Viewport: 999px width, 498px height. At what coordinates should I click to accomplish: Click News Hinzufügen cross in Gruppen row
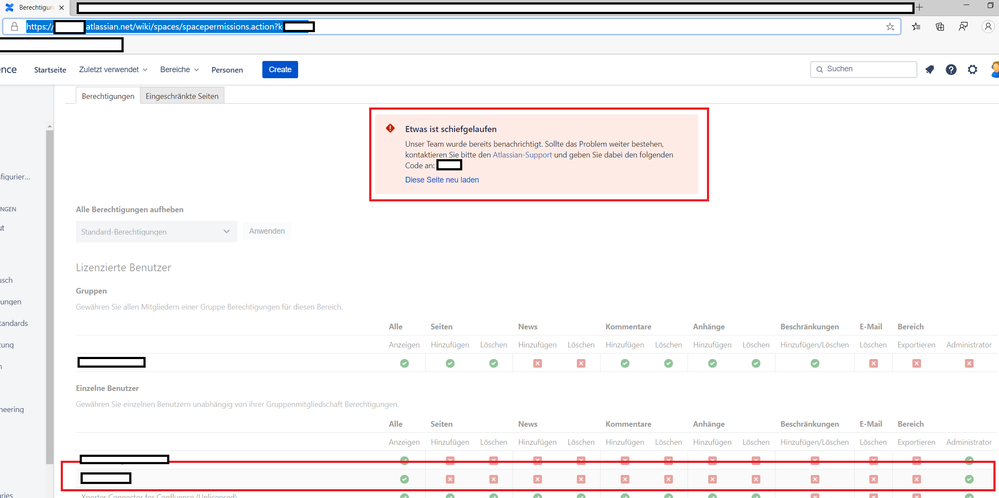537,363
